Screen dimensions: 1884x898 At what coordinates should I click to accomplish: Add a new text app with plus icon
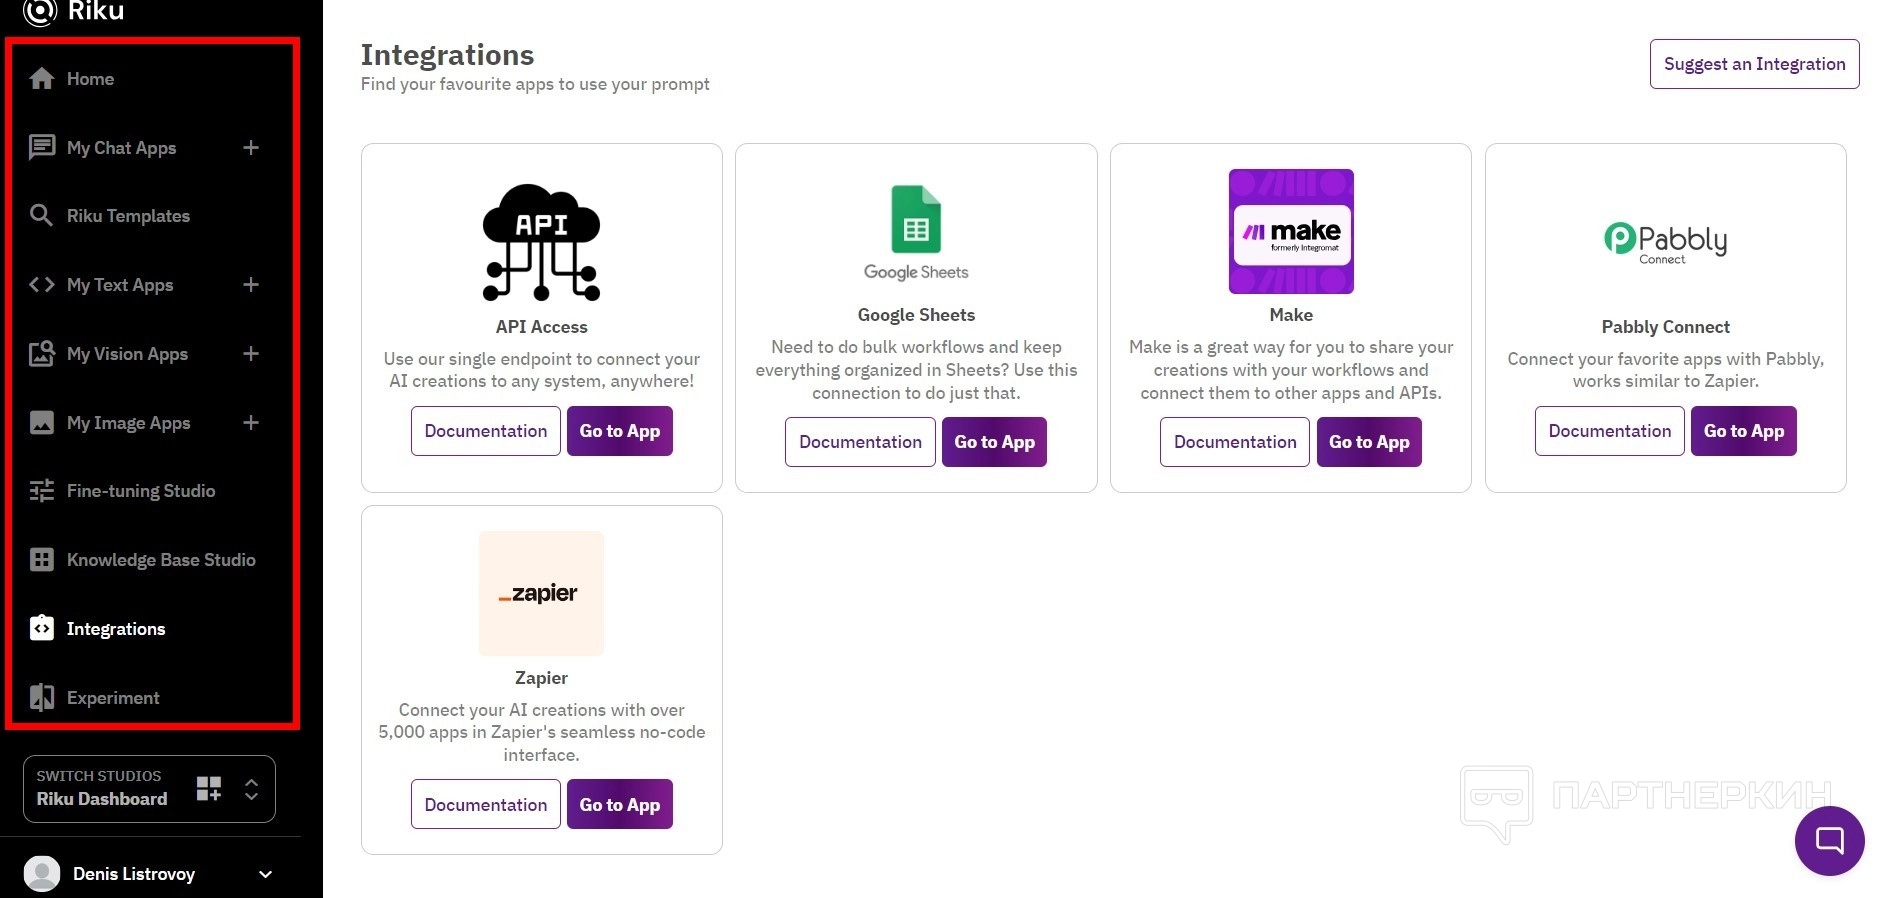click(x=251, y=285)
